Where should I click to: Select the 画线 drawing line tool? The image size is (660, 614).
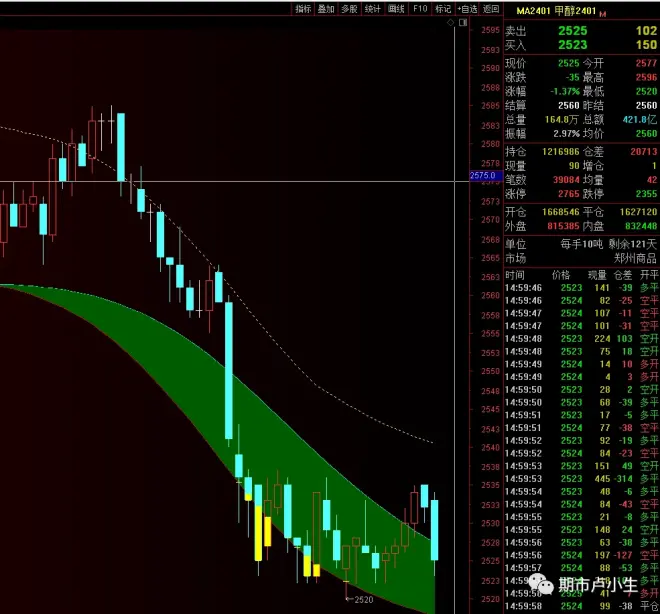point(396,8)
